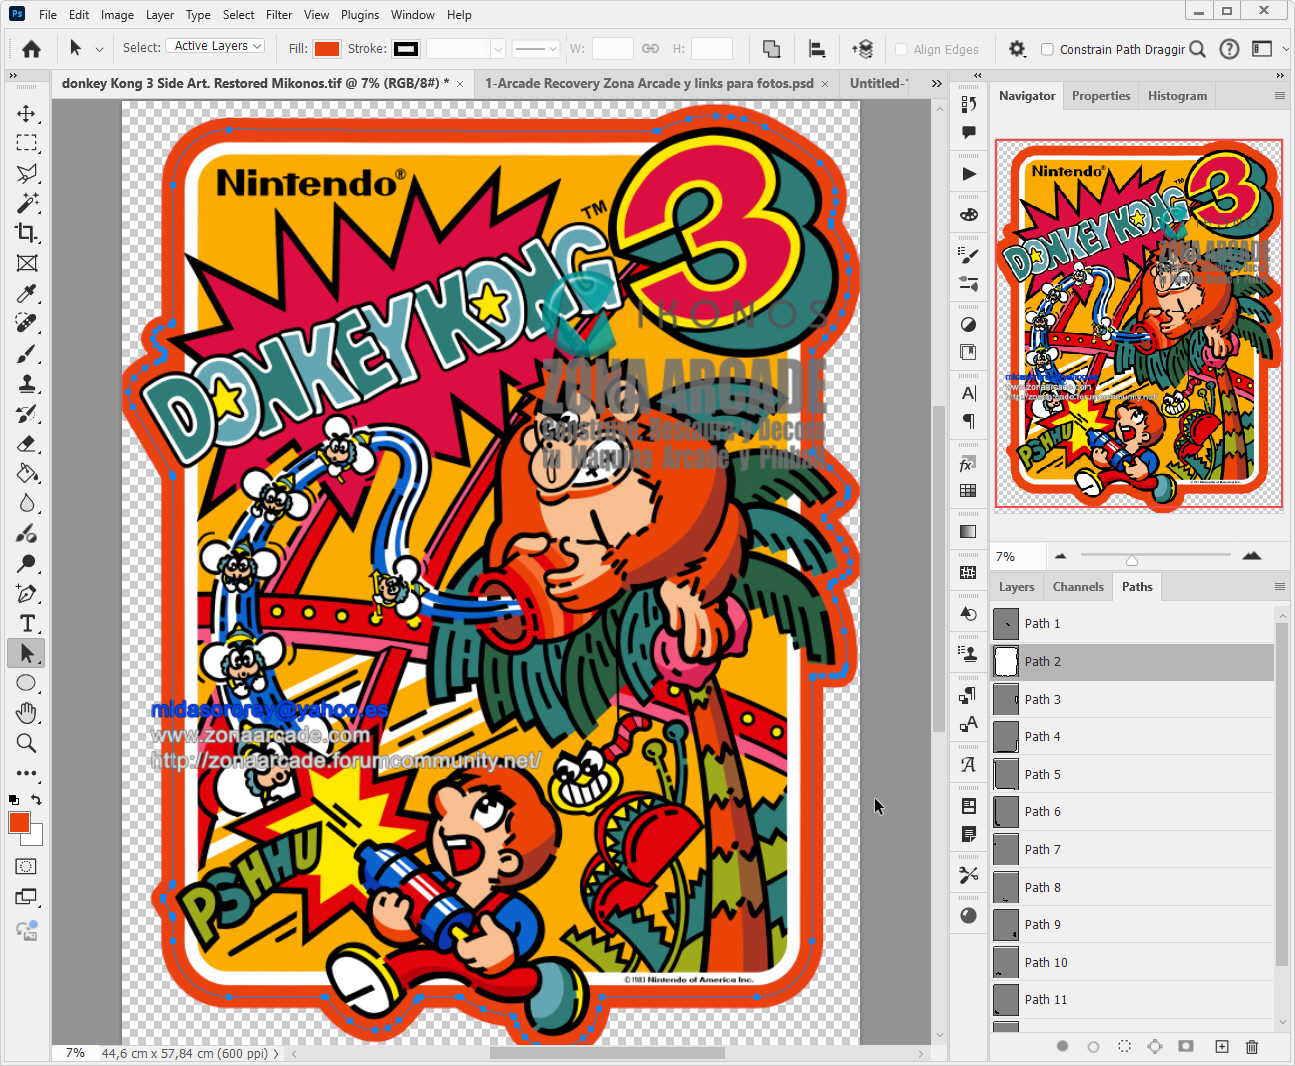The width and height of the screenshot is (1295, 1066).
Task: Toggle Quick Mask mode
Action: tap(27, 866)
